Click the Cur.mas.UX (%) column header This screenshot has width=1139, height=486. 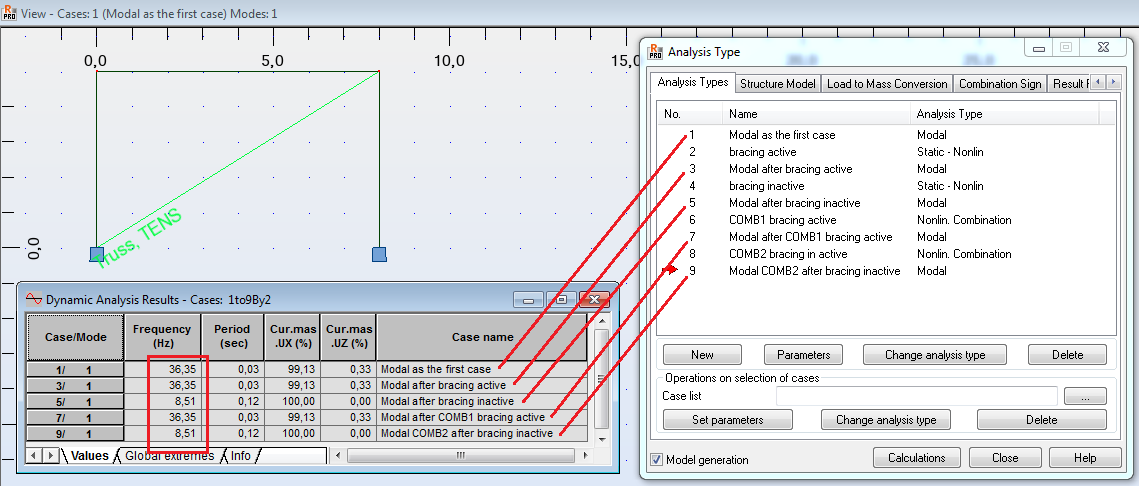point(291,337)
